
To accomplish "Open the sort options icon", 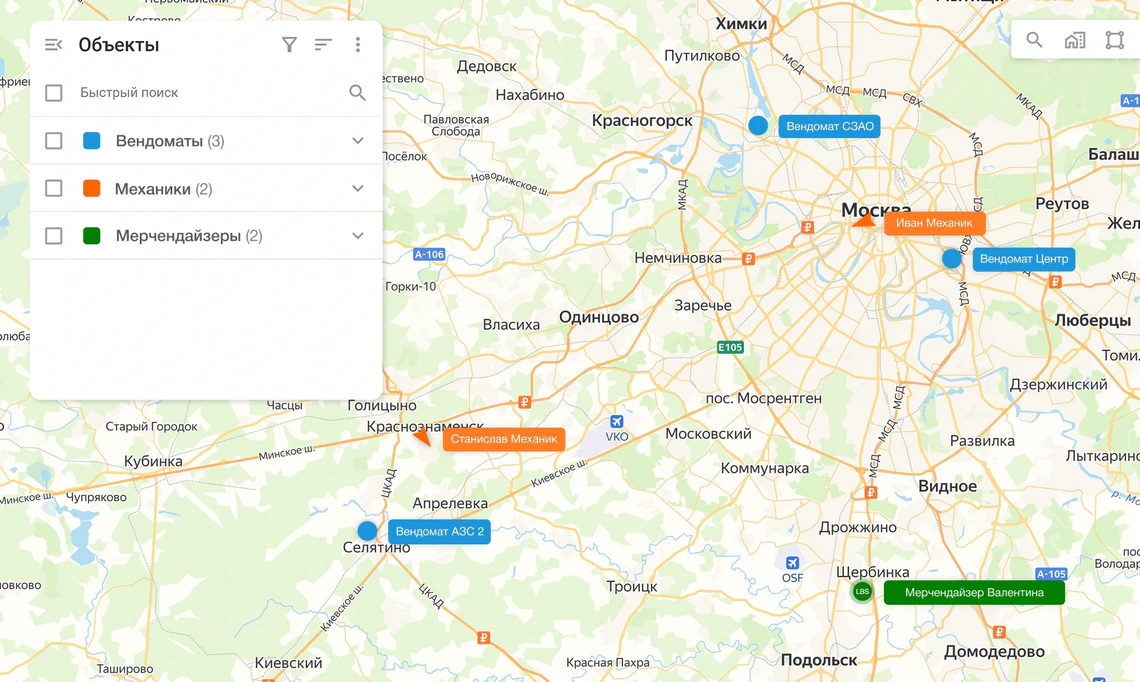I will tap(323, 45).
